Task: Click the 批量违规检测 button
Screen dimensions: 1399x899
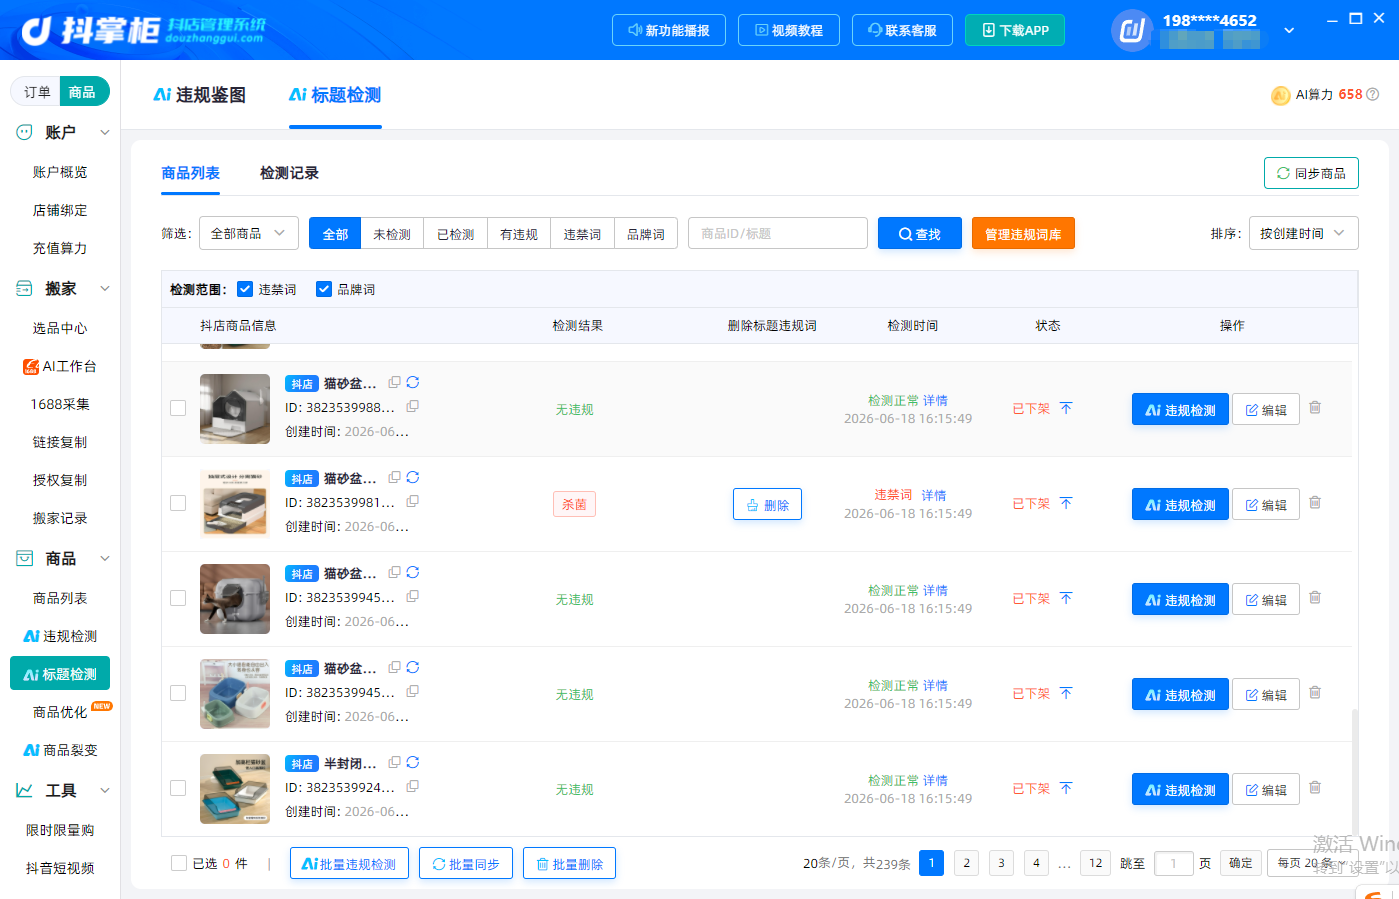Action: click(349, 863)
